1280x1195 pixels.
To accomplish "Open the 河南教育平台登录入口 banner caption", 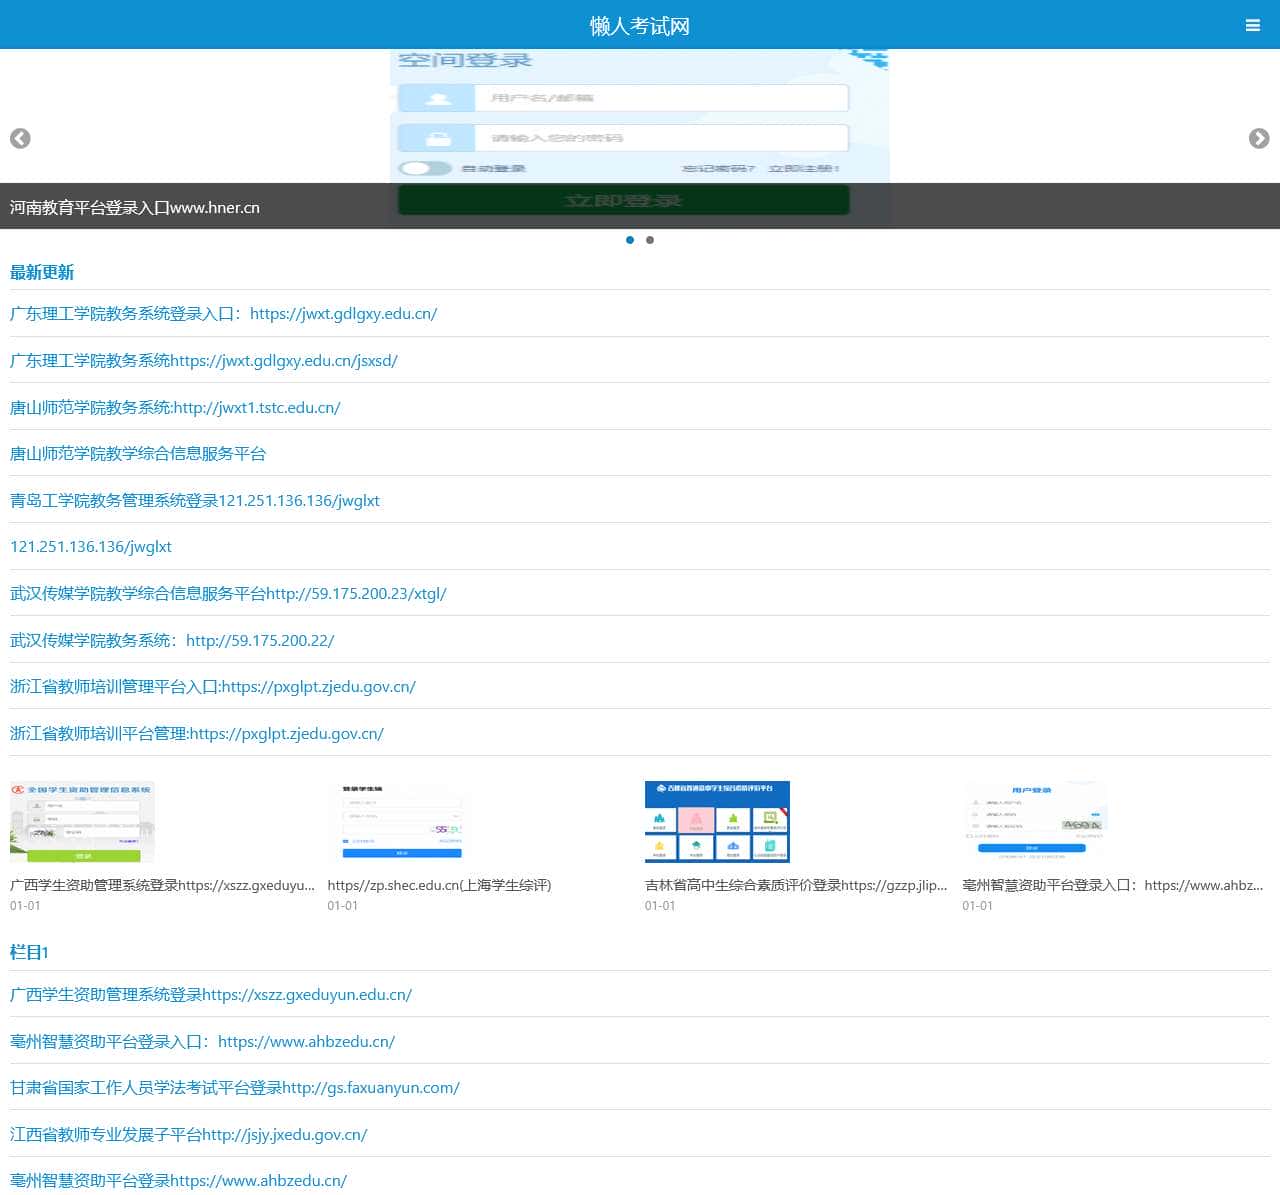I will (x=135, y=208).
